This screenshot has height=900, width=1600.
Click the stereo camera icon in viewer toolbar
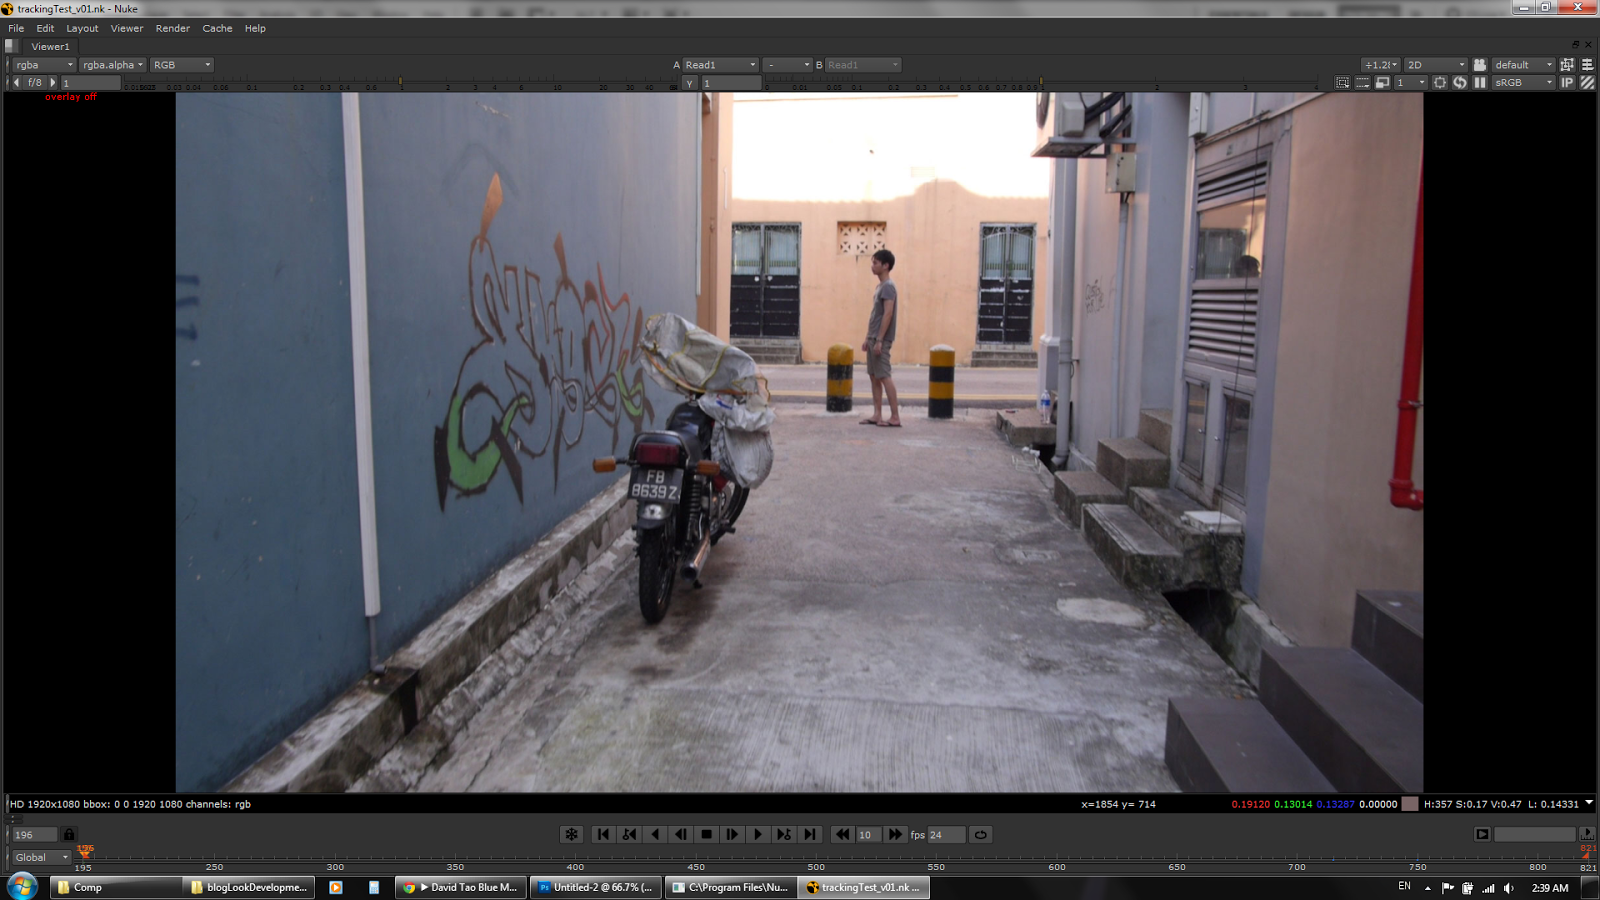(1479, 64)
